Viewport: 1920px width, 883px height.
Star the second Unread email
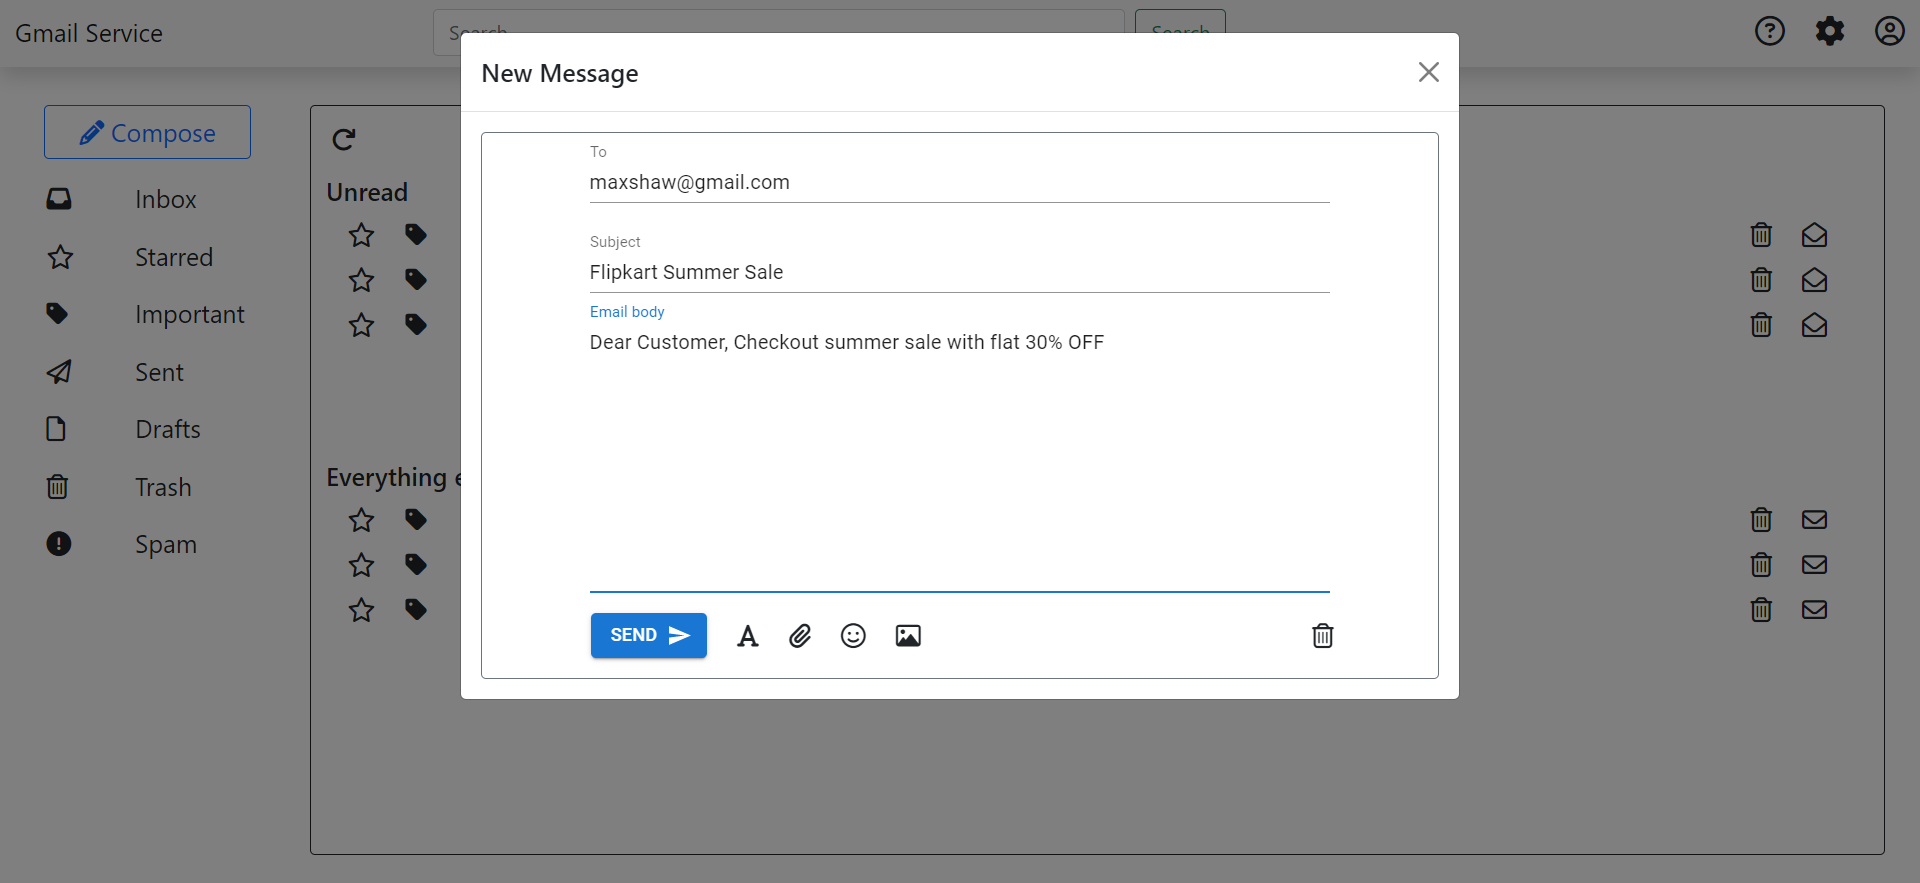point(361,280)
